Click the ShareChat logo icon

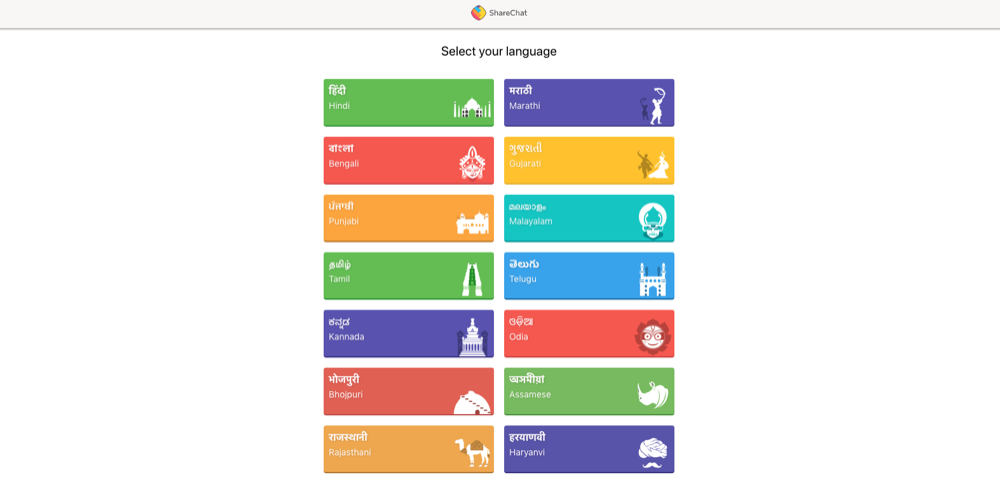(479, 13)
